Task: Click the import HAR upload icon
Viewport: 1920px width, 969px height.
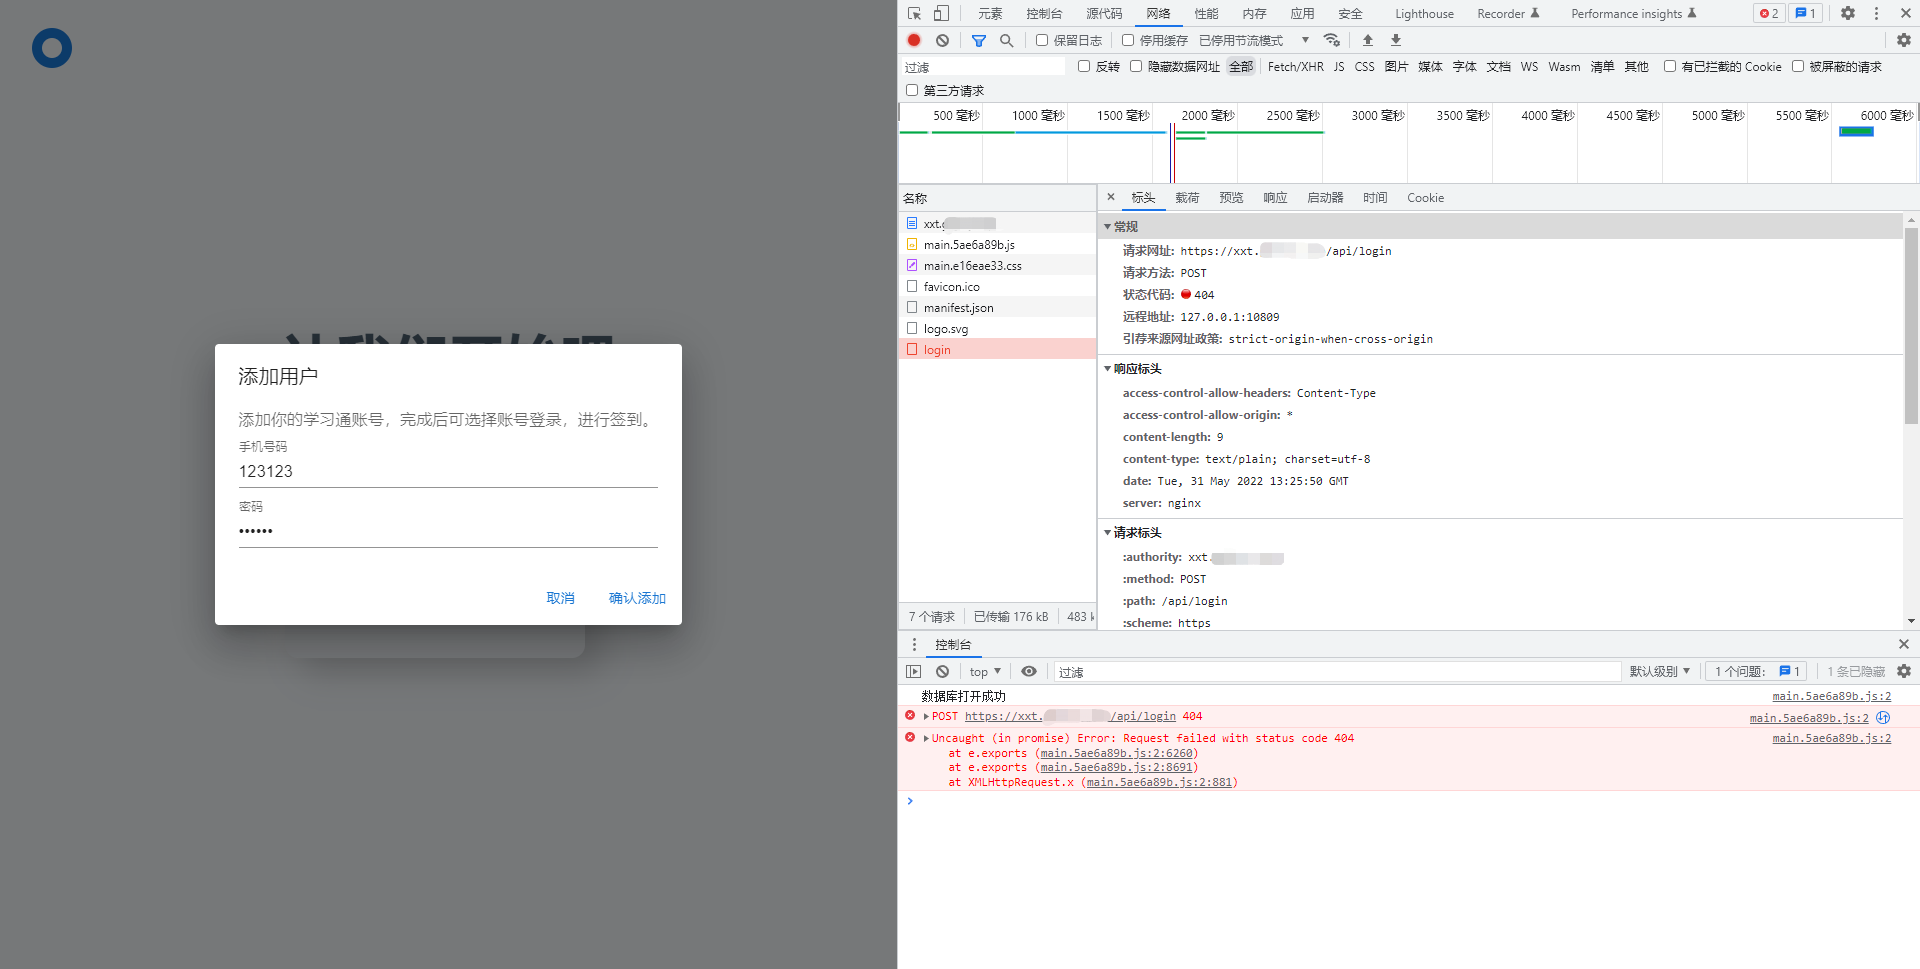Action: pyautogui.click(x=1368, y=40)
